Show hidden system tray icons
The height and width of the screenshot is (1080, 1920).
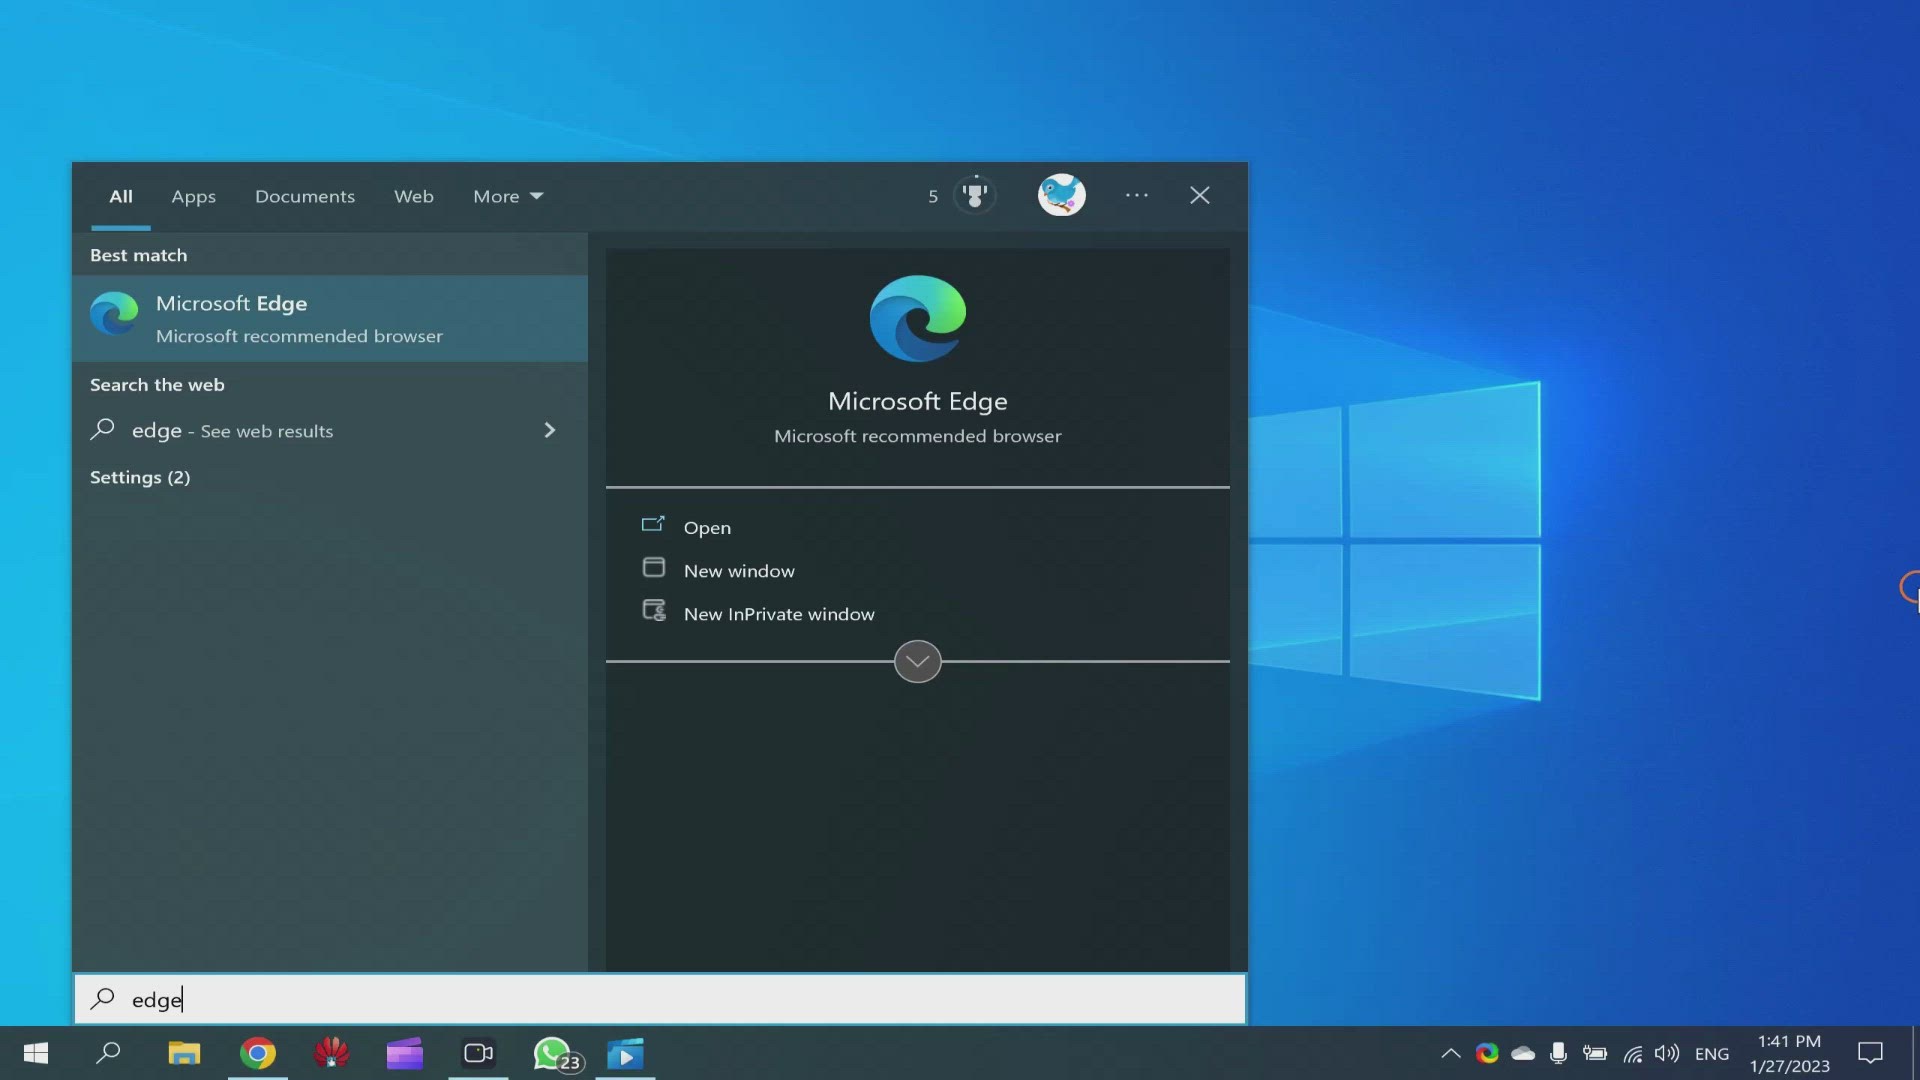(x=1451, y=1053)
